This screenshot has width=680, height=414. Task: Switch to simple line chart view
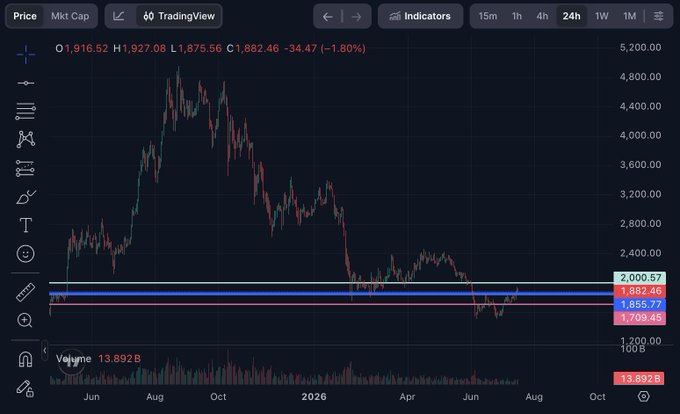pos(119,16)
